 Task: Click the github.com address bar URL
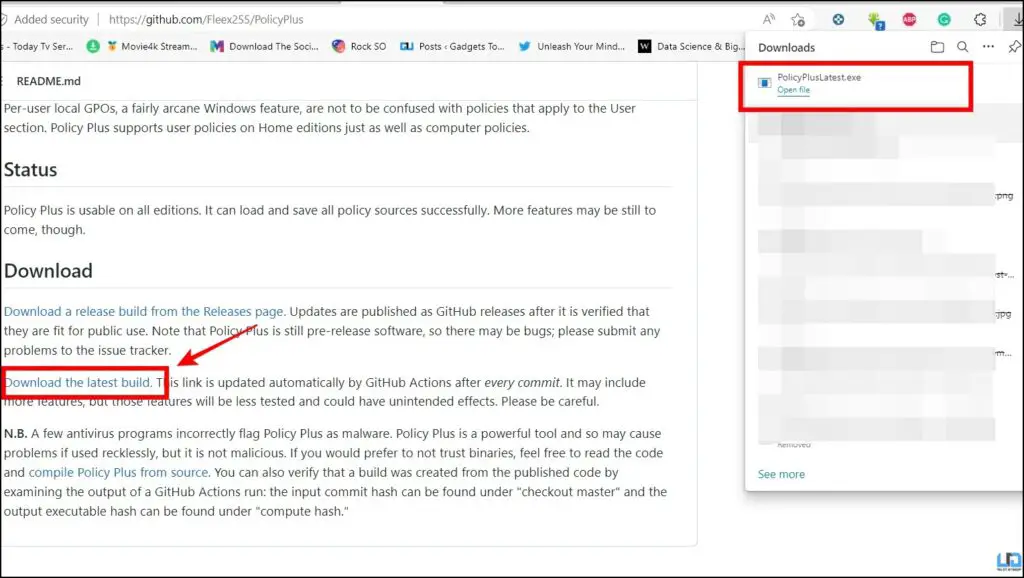pyautogui.click(x=206, y=20)
